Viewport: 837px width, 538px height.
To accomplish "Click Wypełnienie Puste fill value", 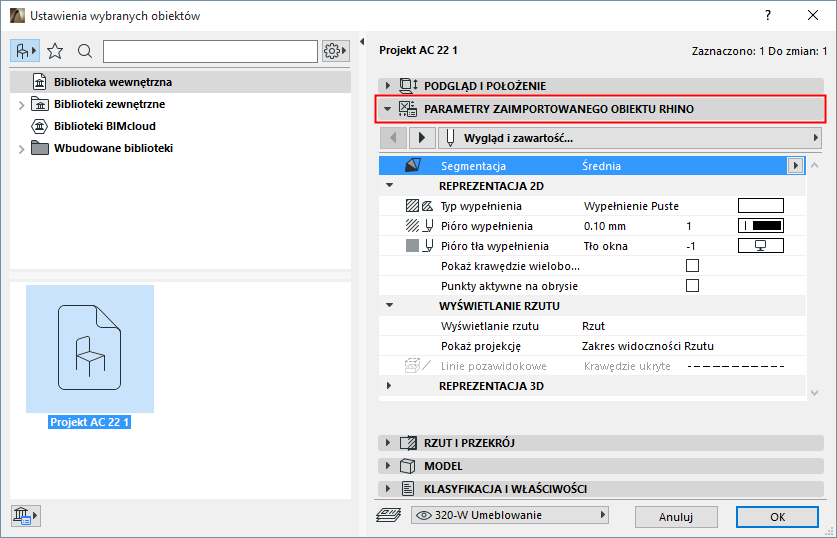I will click(x=631, y=207).
